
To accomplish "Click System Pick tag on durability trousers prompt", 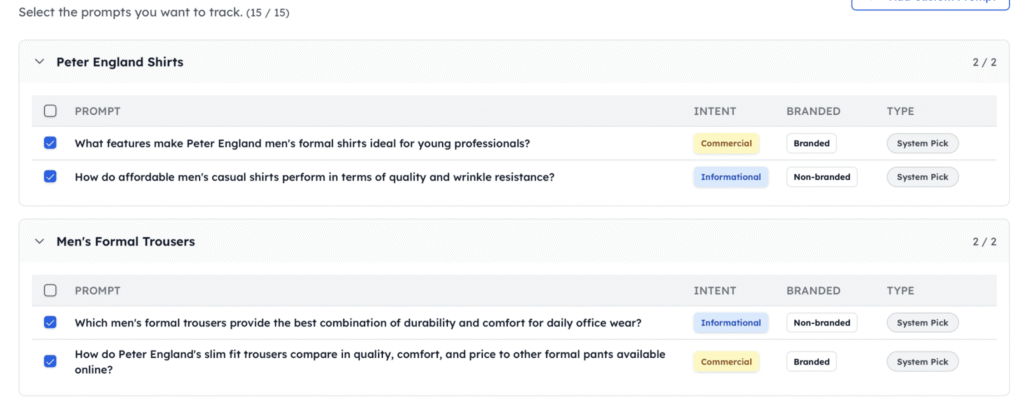I will [922, 323].
